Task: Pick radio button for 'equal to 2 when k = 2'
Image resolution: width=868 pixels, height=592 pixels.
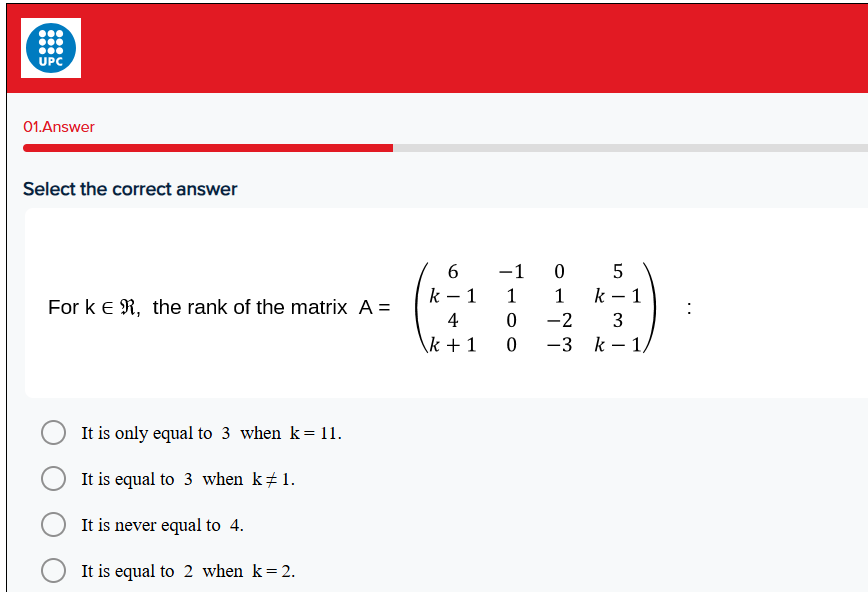Action: (53, 571)
